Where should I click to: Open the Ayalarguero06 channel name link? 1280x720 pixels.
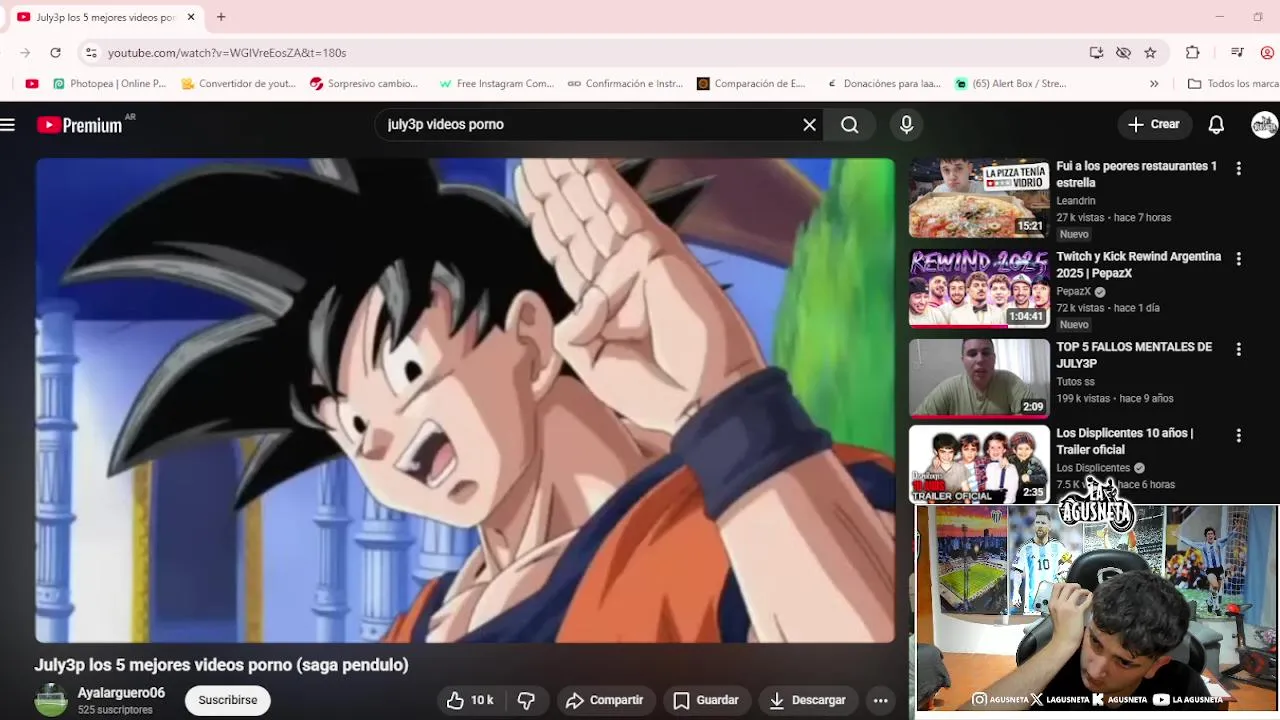pos(121,693)
